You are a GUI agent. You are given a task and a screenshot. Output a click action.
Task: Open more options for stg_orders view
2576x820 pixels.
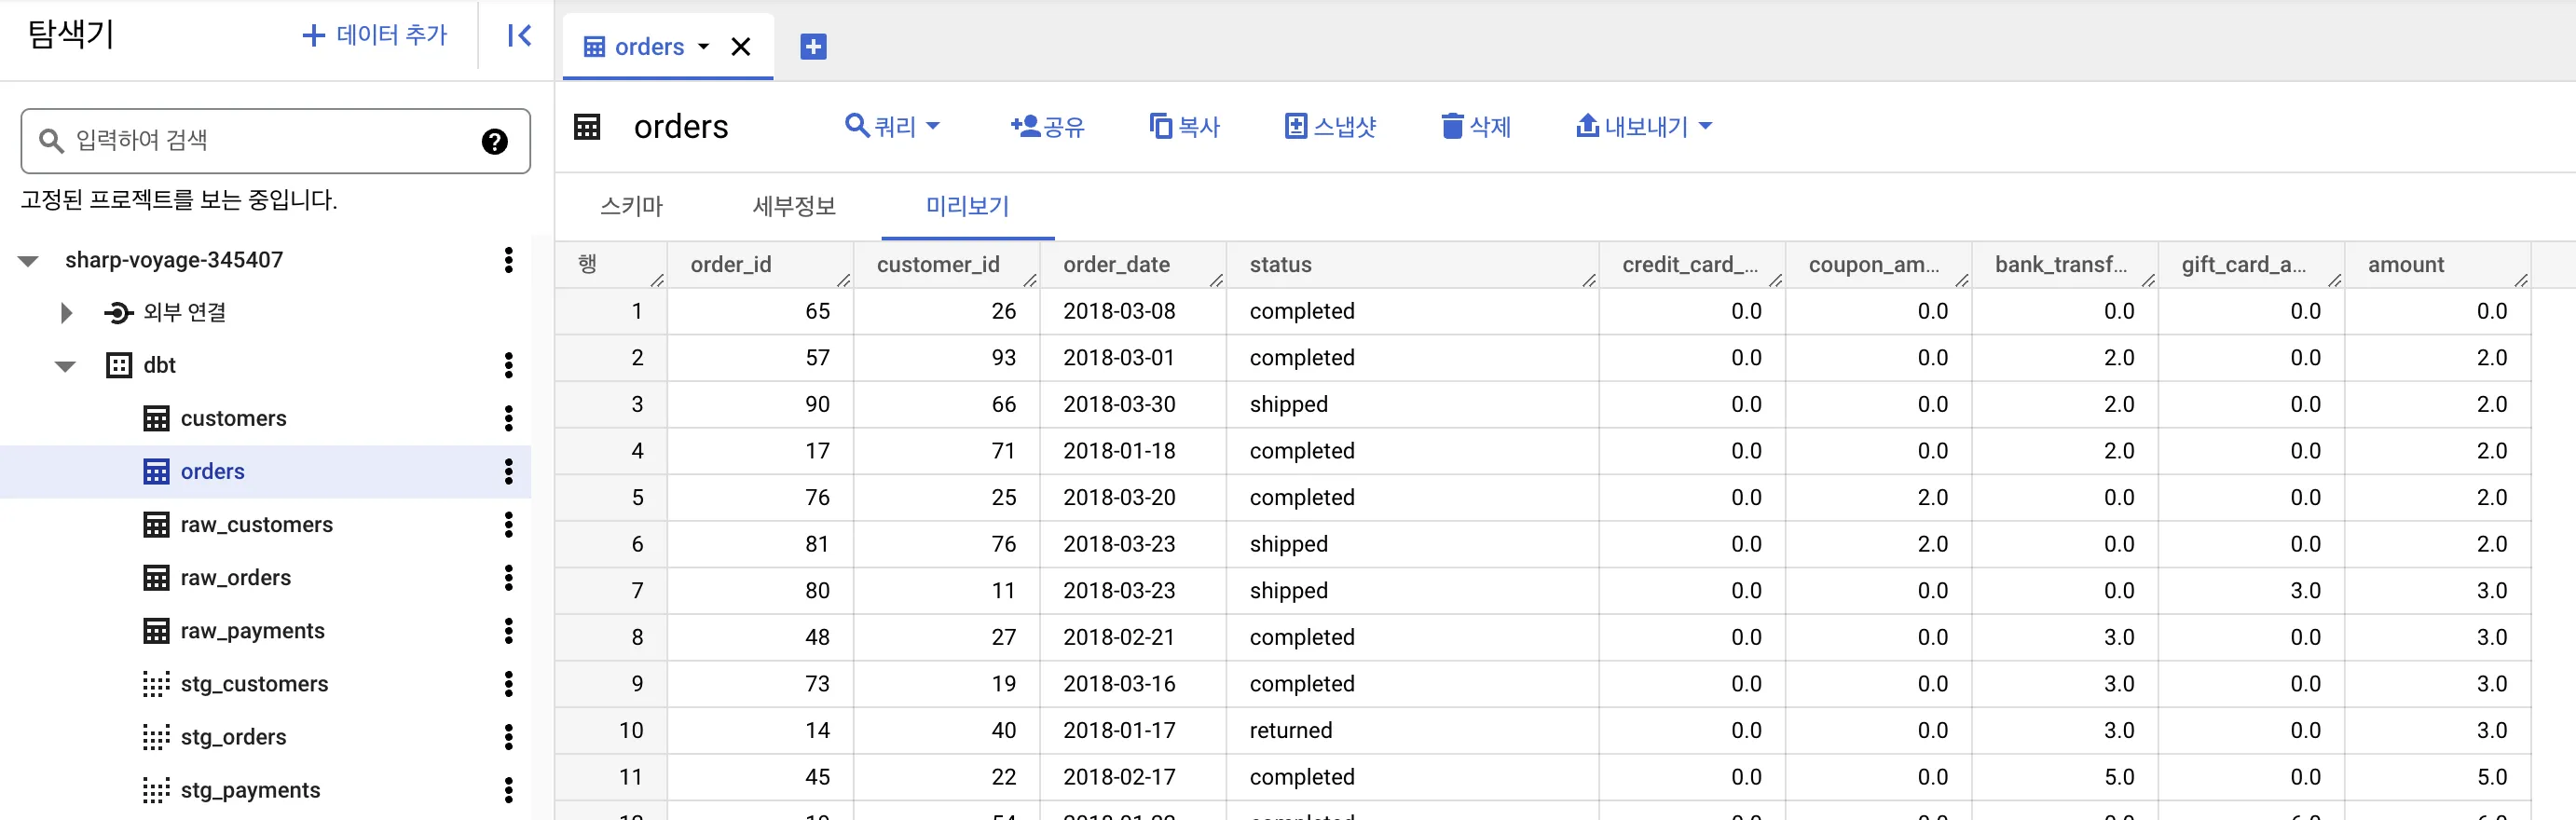(509, 737)
